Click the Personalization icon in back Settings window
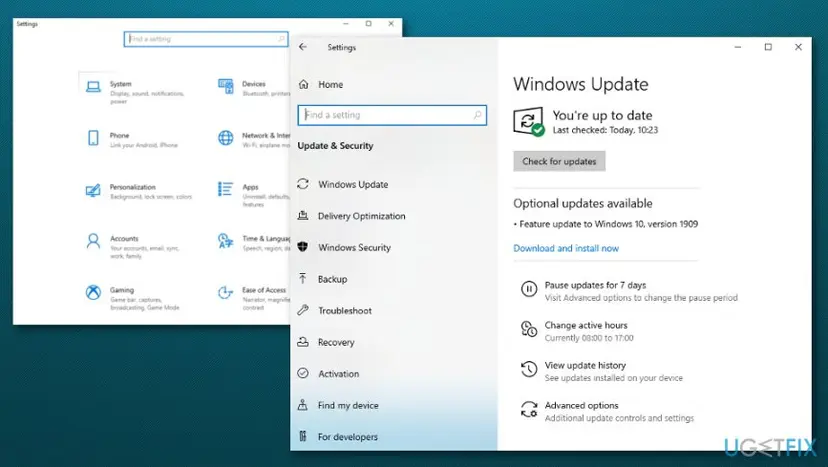This screenshot has height=467, width=828. pyautogui.click(x=93, y=190)
